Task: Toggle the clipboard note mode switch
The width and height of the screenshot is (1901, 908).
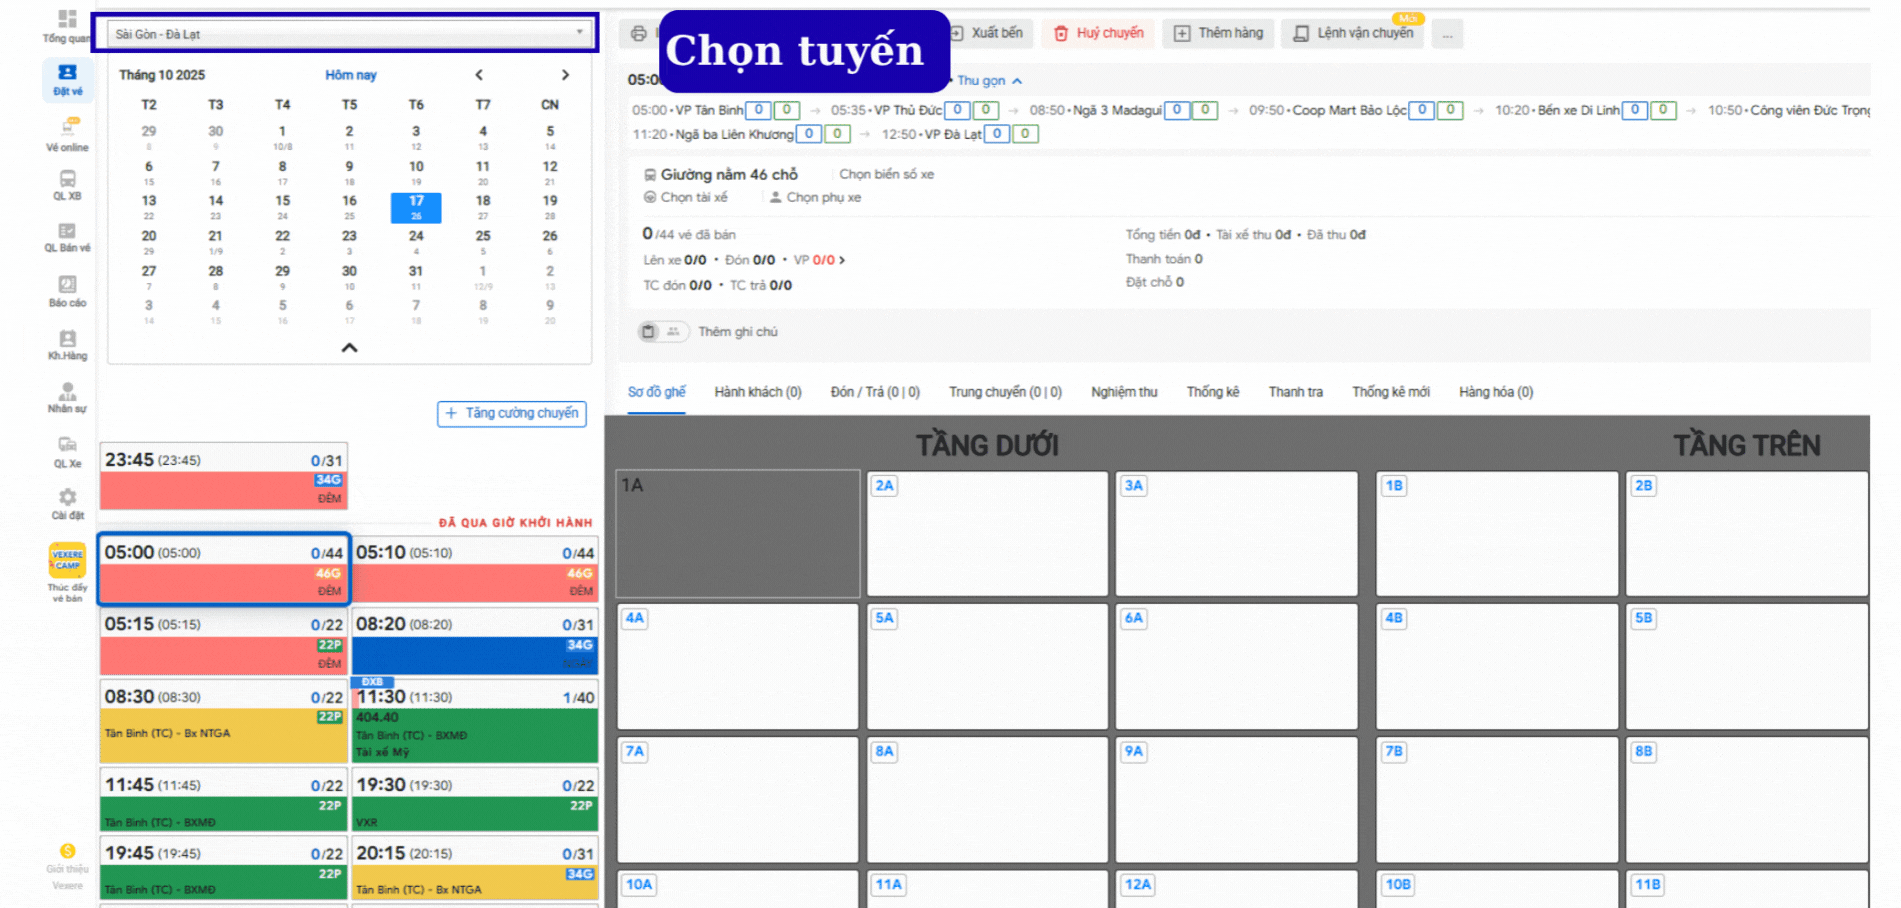Action: (x=649, y=332)
